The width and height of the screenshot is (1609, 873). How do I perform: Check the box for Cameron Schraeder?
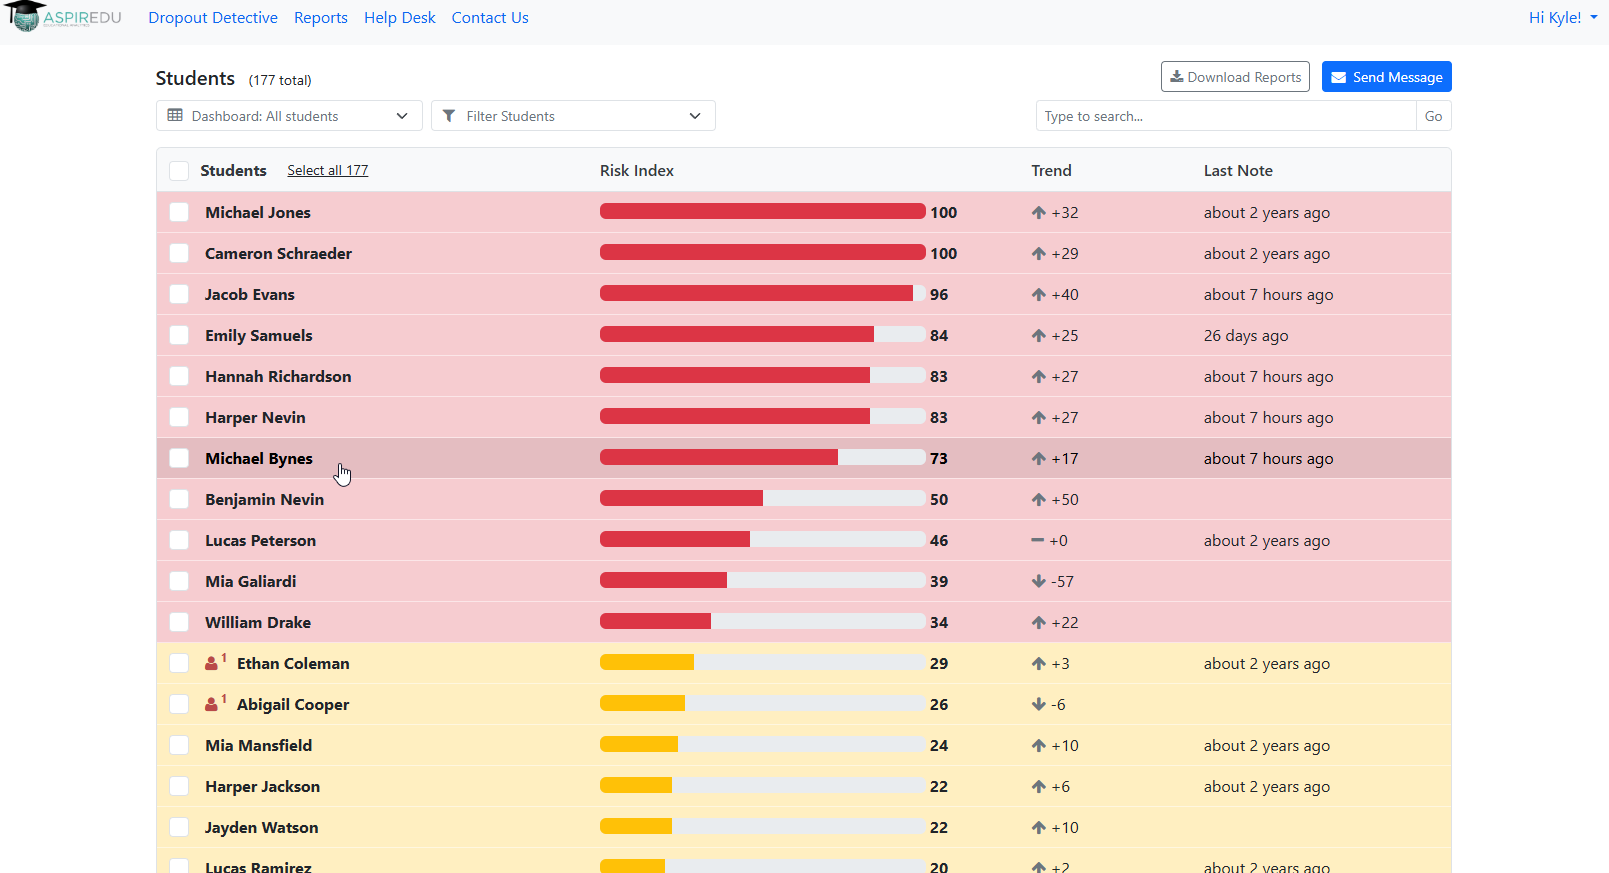(x=179, y=253)
